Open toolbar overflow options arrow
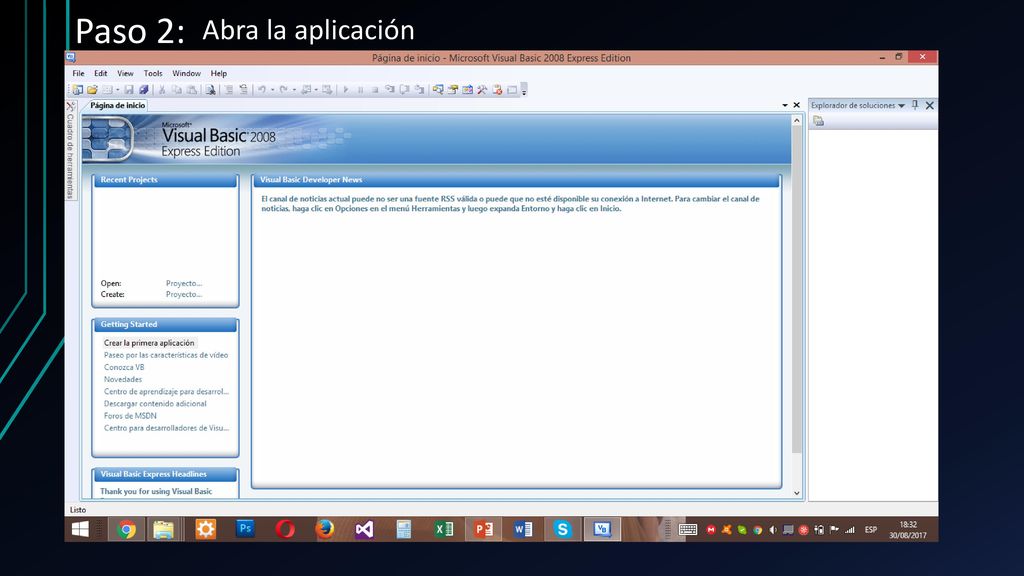 click(x=524, y=89)
